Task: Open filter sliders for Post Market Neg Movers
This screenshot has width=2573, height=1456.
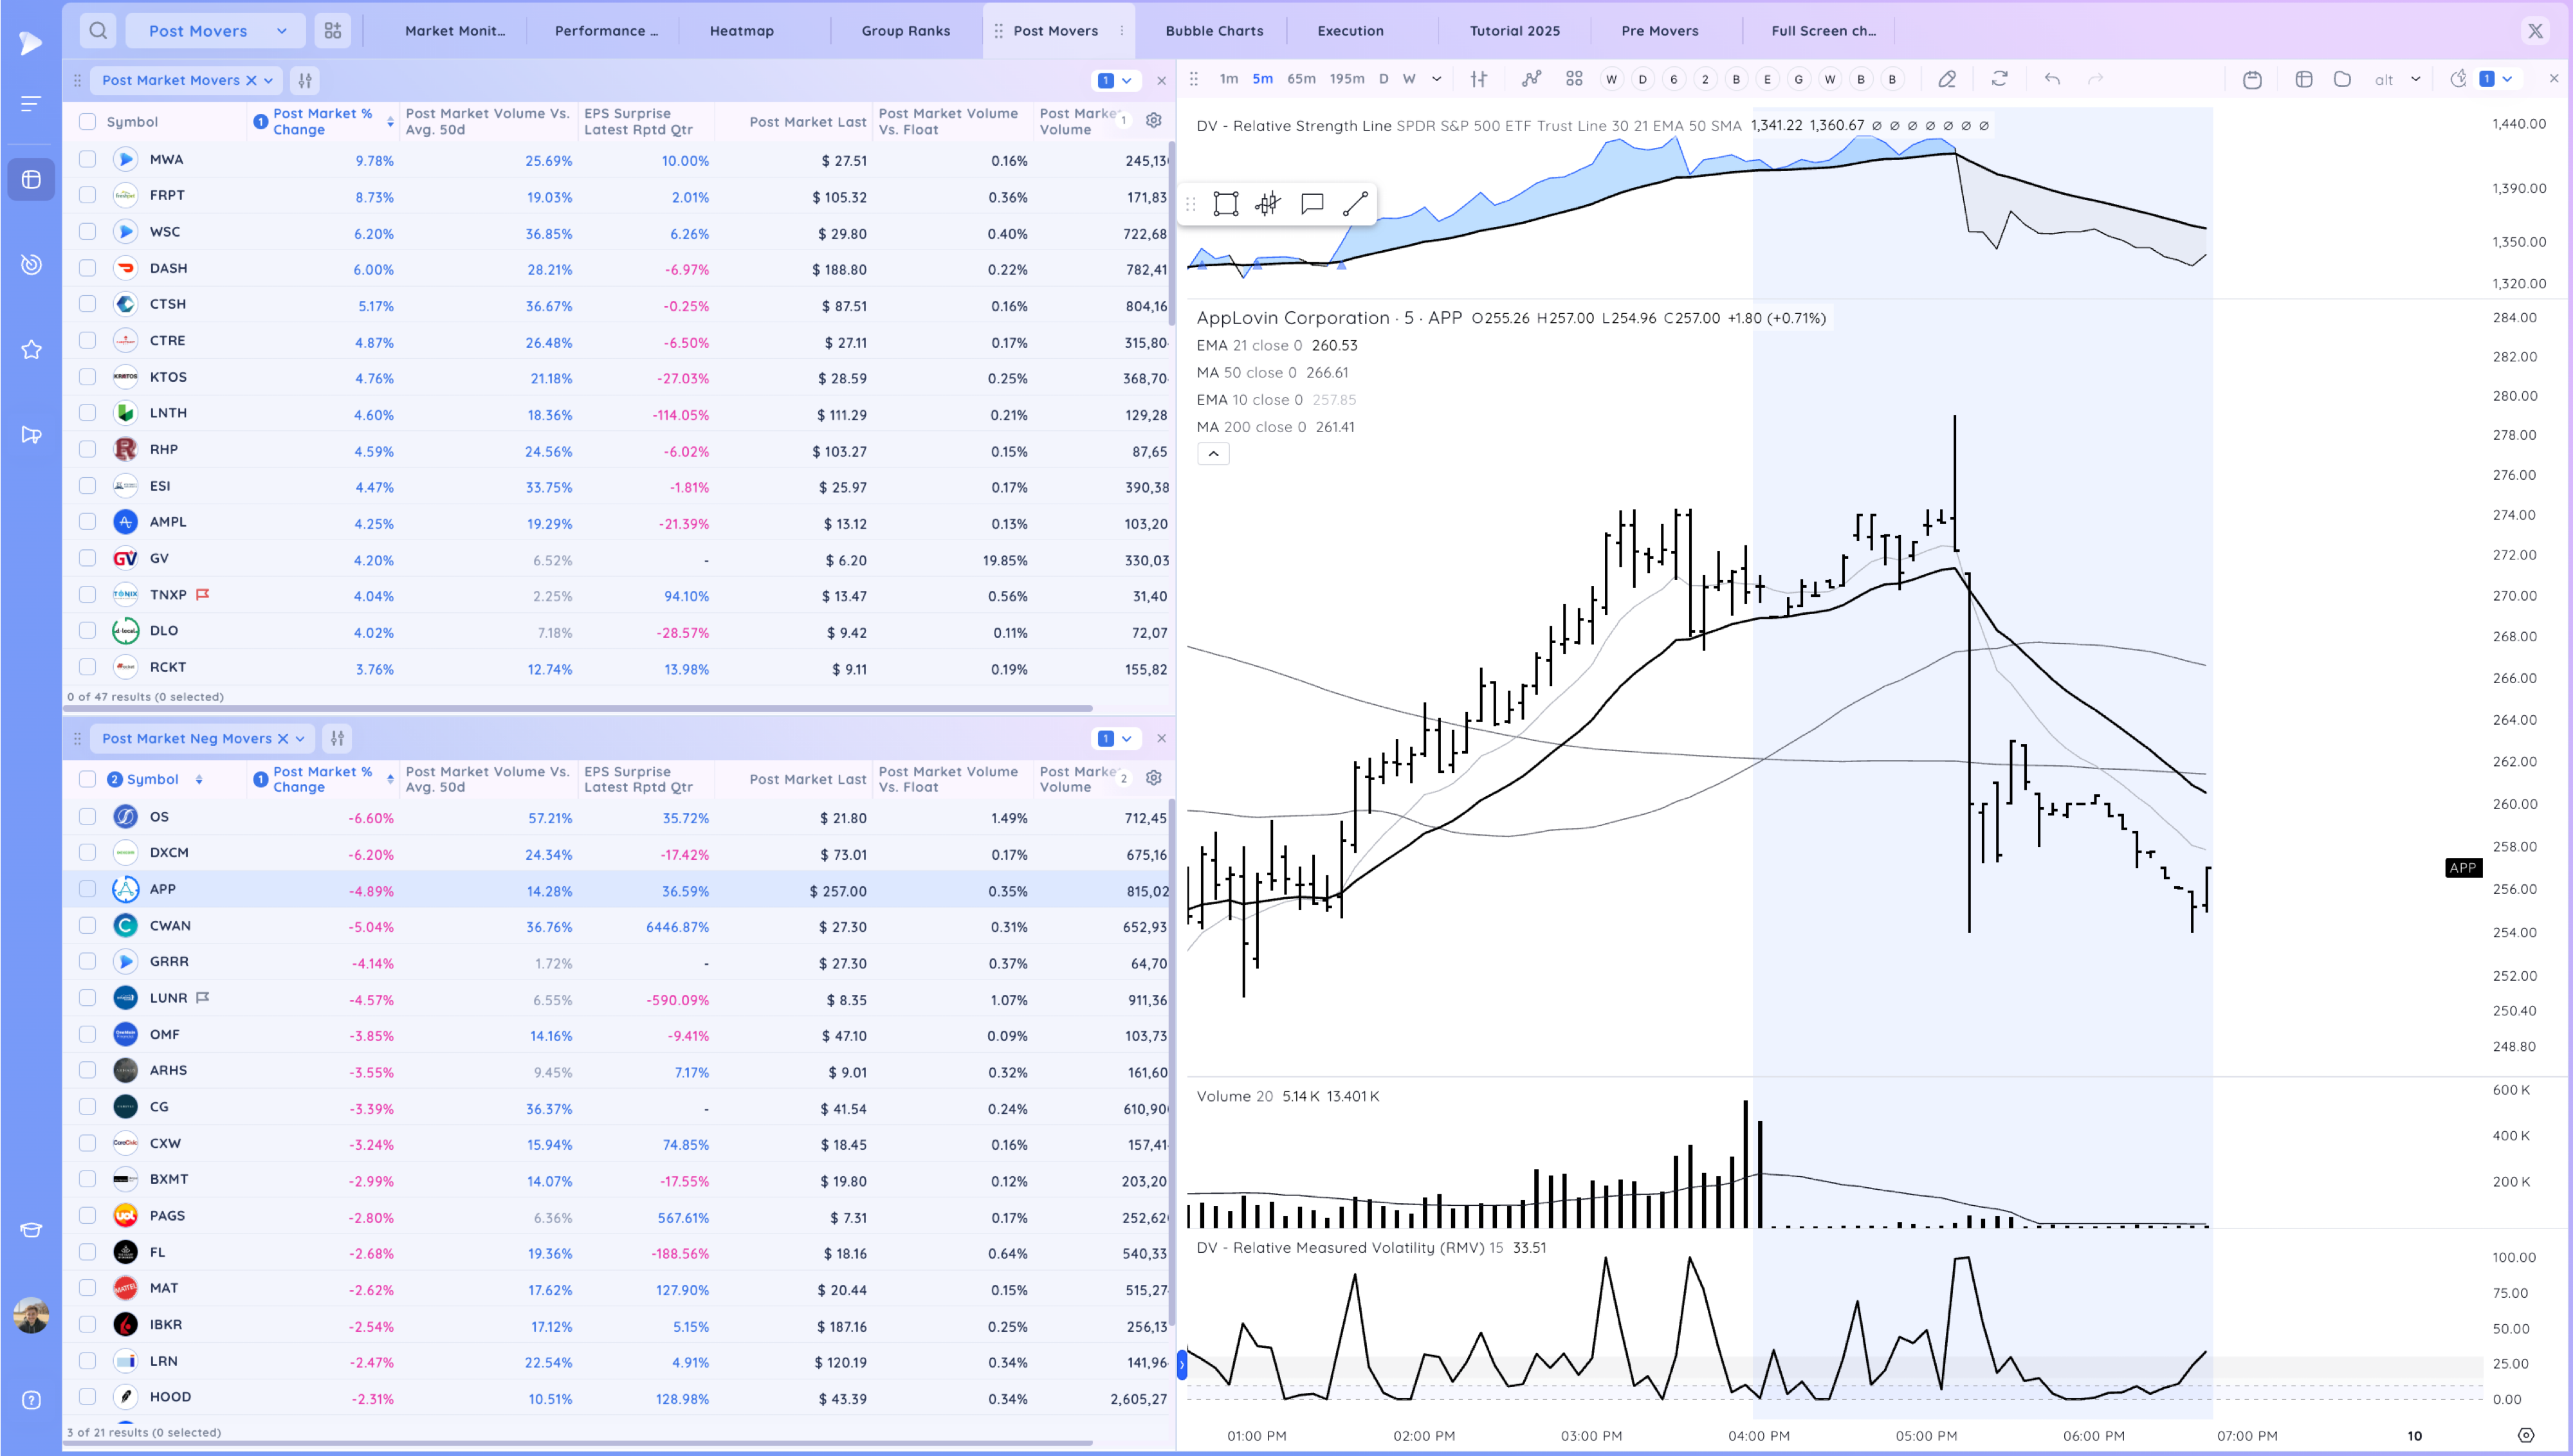Action: click(x=337, y=738)
